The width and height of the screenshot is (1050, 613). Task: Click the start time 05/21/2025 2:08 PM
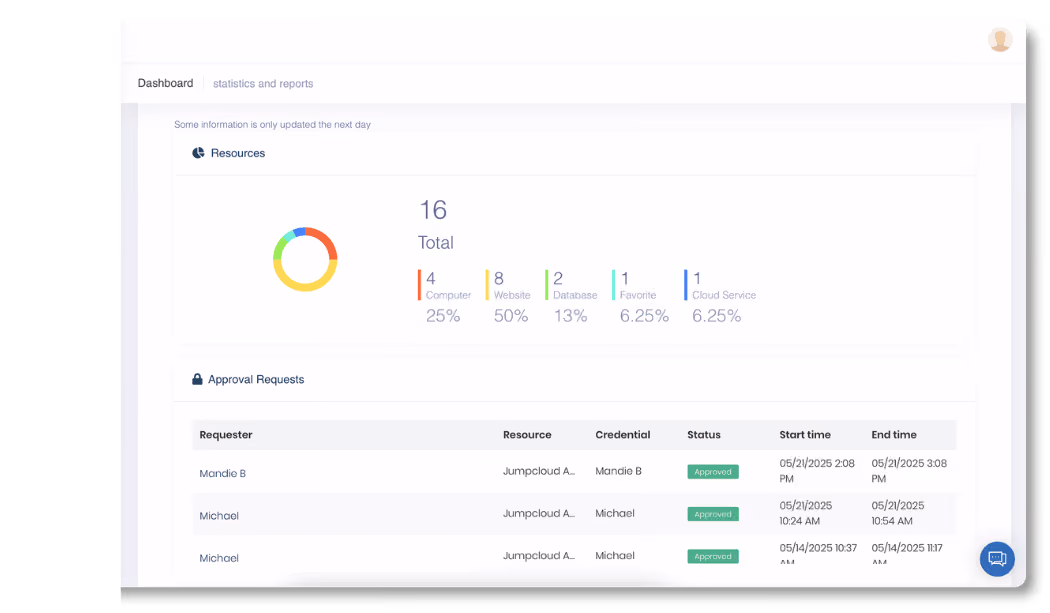pyautogui.click(x=817, y=471)
